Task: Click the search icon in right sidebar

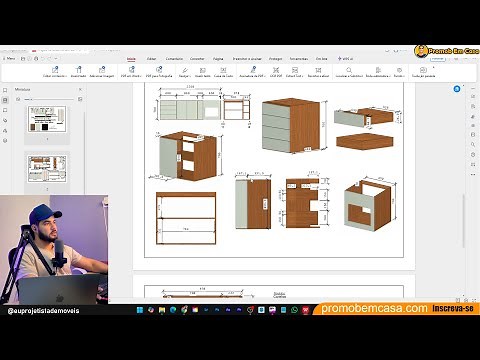Action: [x=473, y=145]
